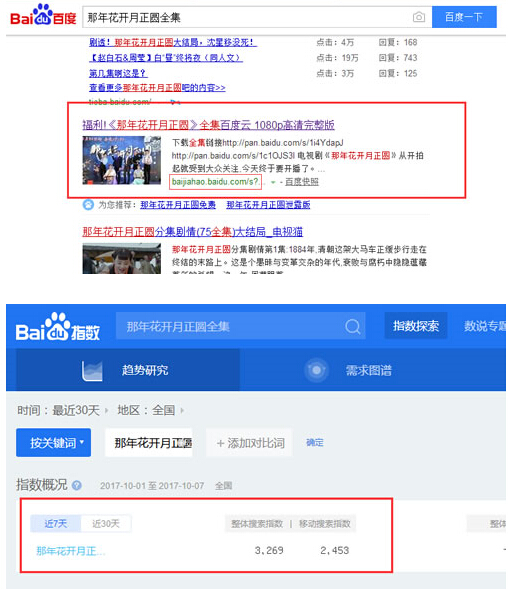This screenshot has width=508, height=590.
Task: Switch to the 数说专题 menu item
Action: 485,325
